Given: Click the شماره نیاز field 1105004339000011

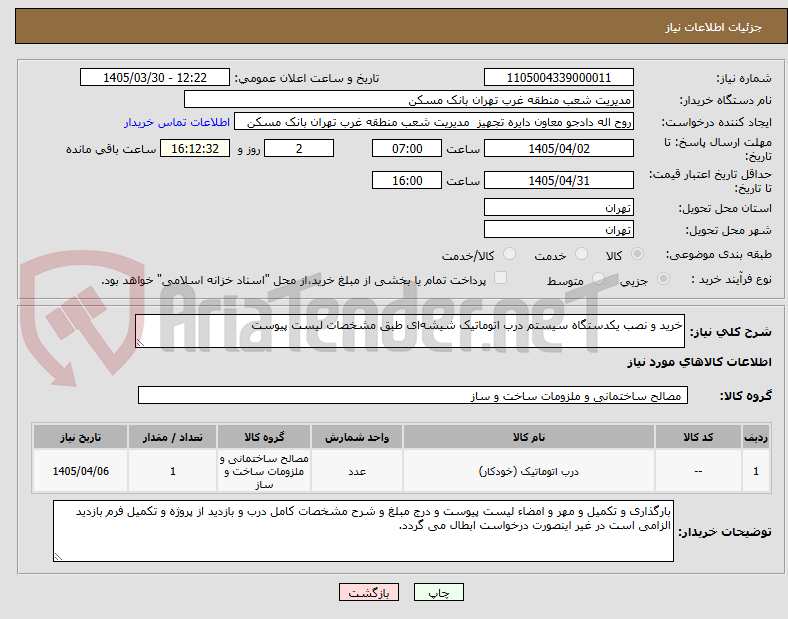Looking at the screenshot, I should pyautogui.click(x=558, y=77).
